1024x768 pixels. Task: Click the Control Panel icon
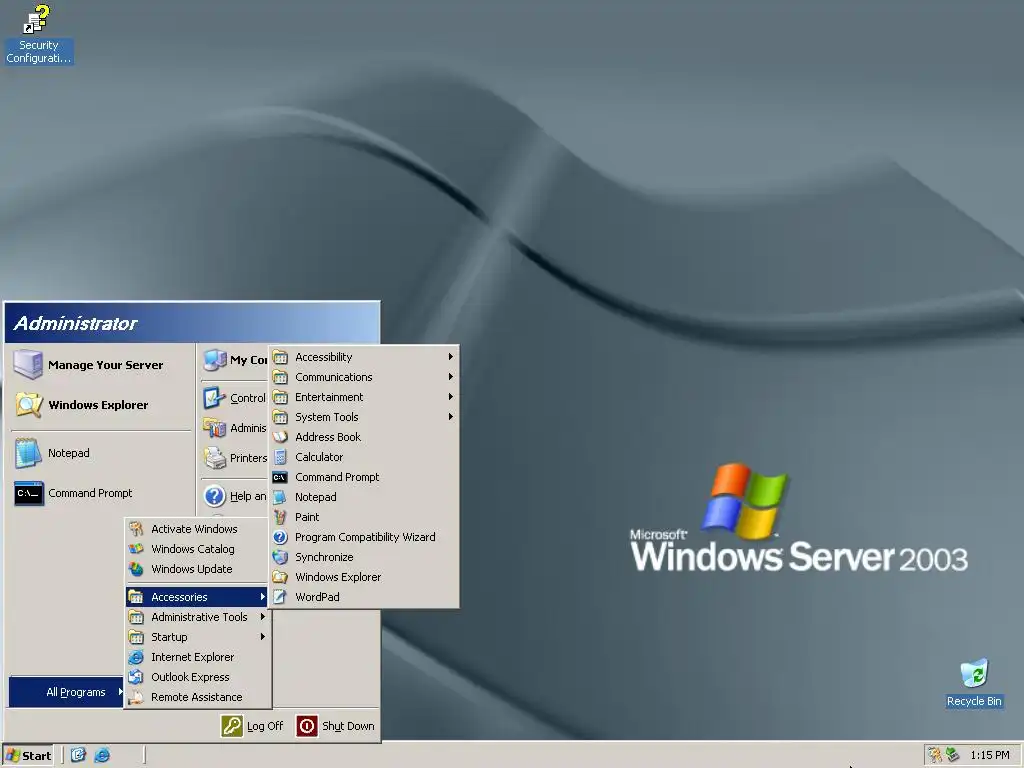pyautogui.click(x=214, y=398)
